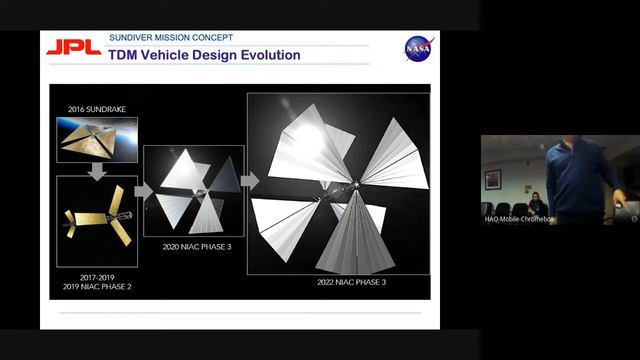Click the '2016 SUNDRAKE' caption
This screenshot has height=360, width=640.
[97, 109]
